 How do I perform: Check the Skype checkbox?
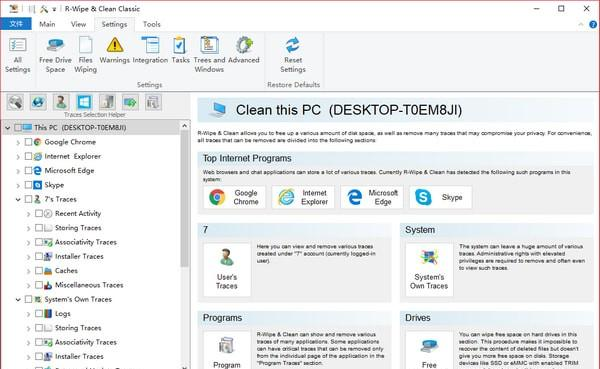(x=28, y=185)
